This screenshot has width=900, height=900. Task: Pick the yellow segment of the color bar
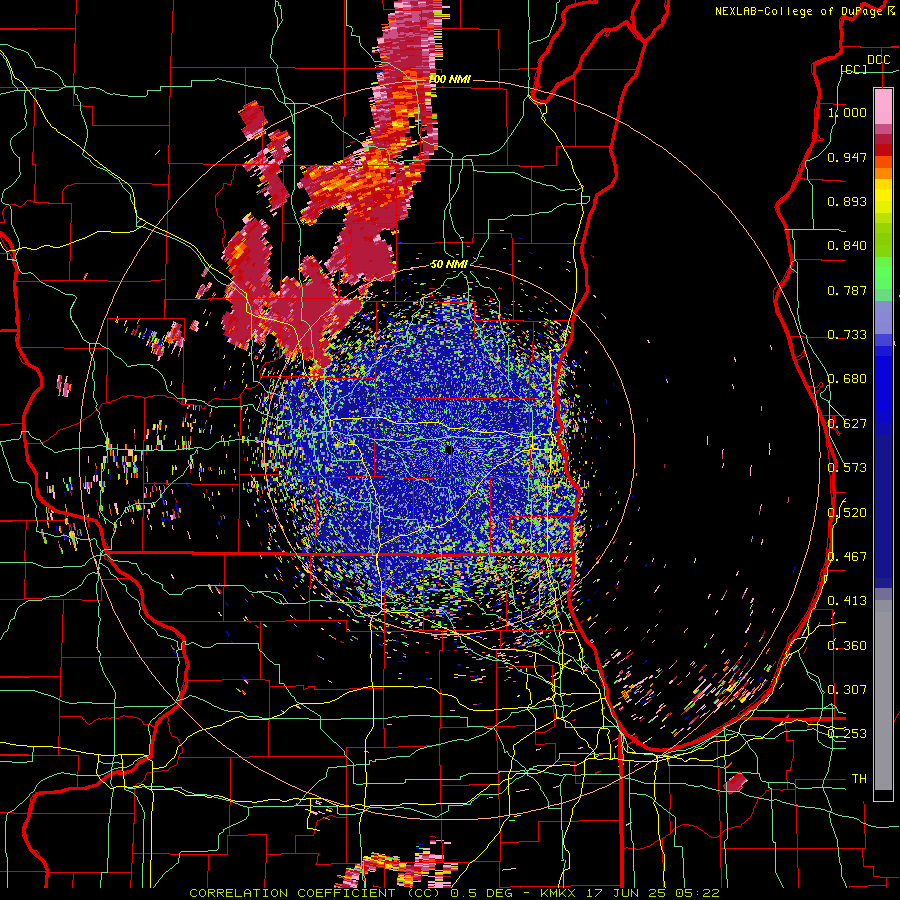pos(883,197)
